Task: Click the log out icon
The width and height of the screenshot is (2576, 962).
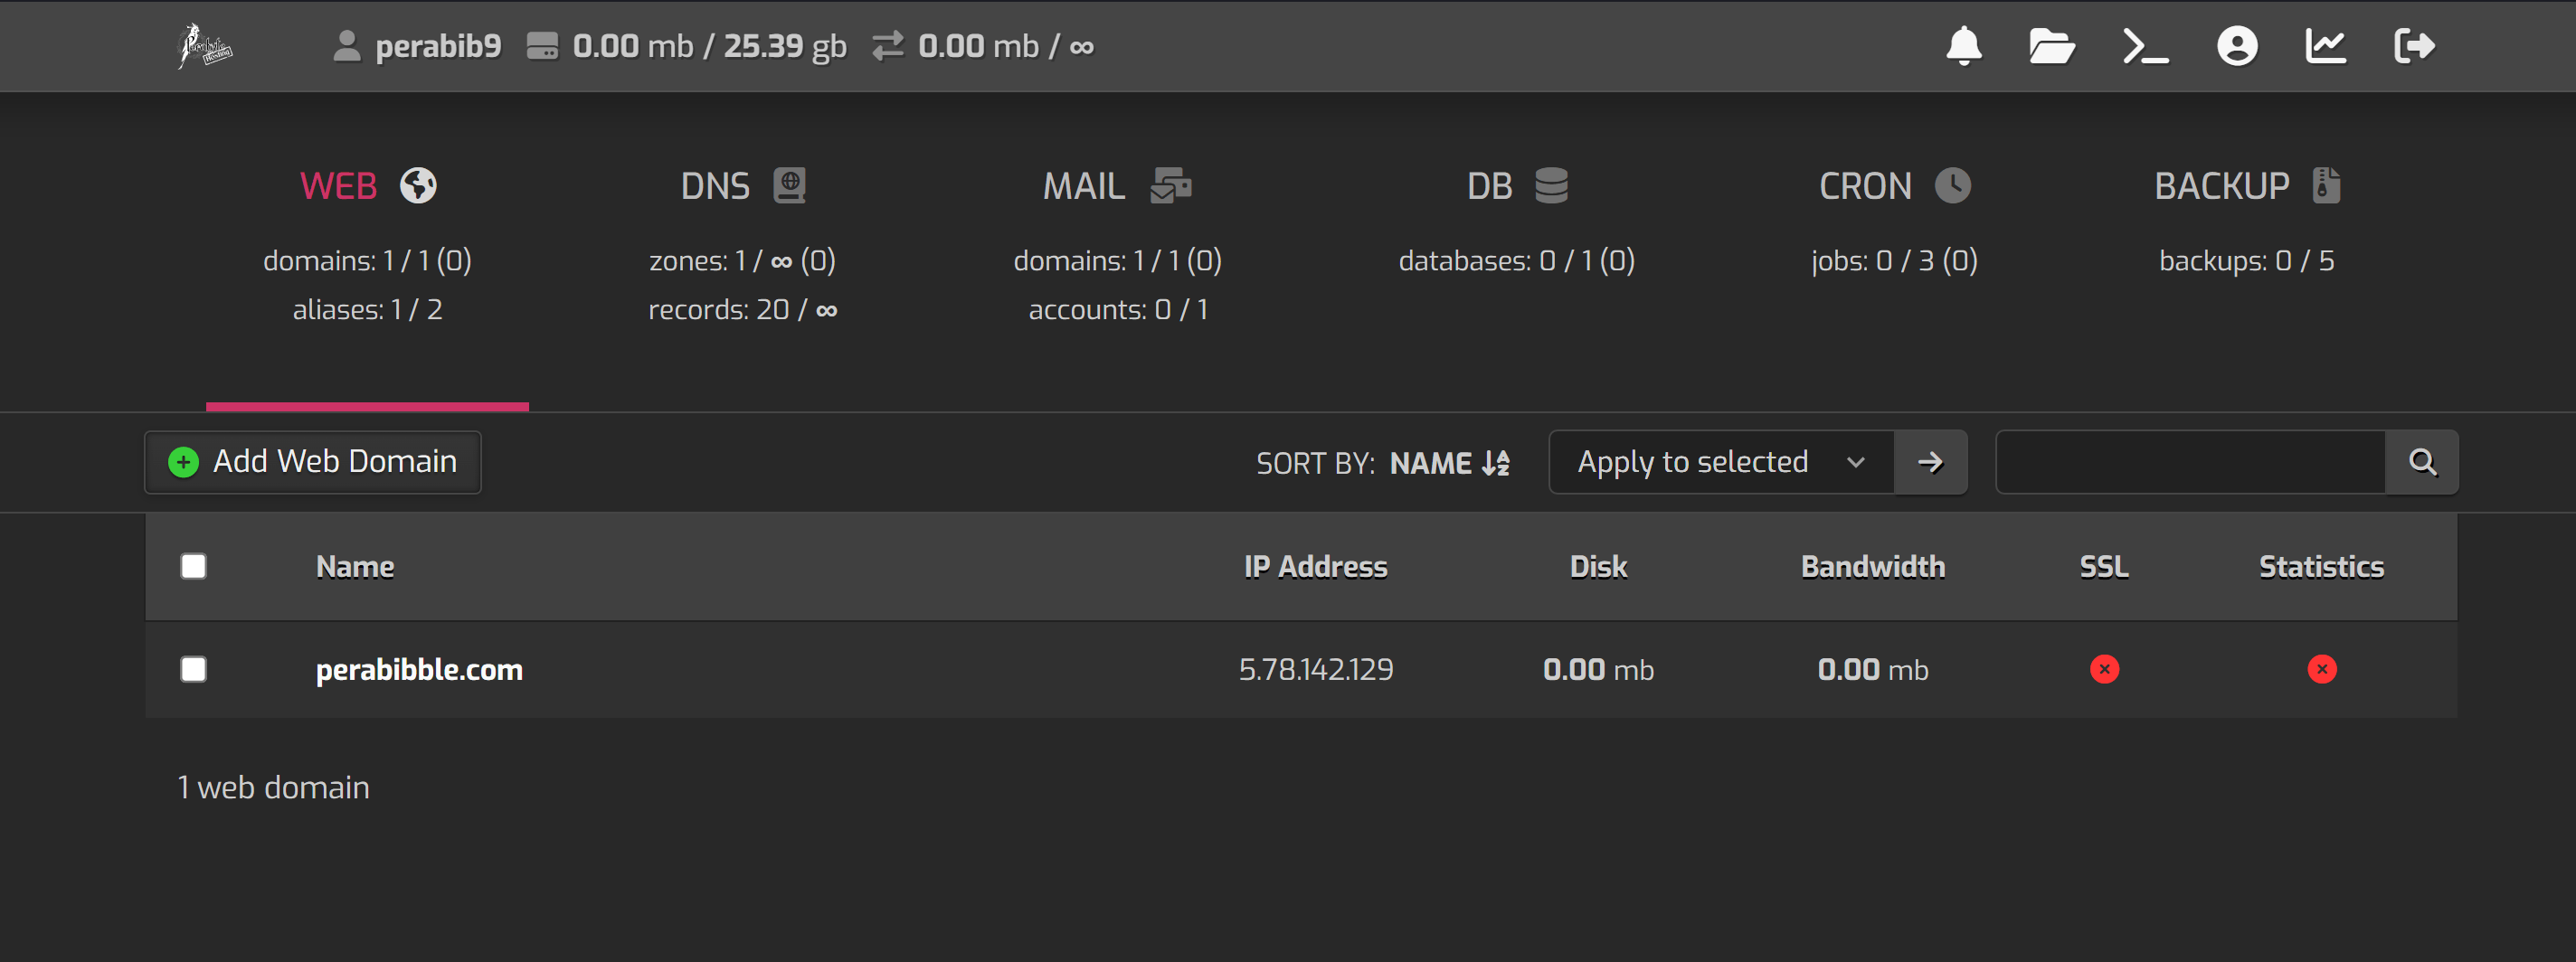Action: [x=2414, y=46]
